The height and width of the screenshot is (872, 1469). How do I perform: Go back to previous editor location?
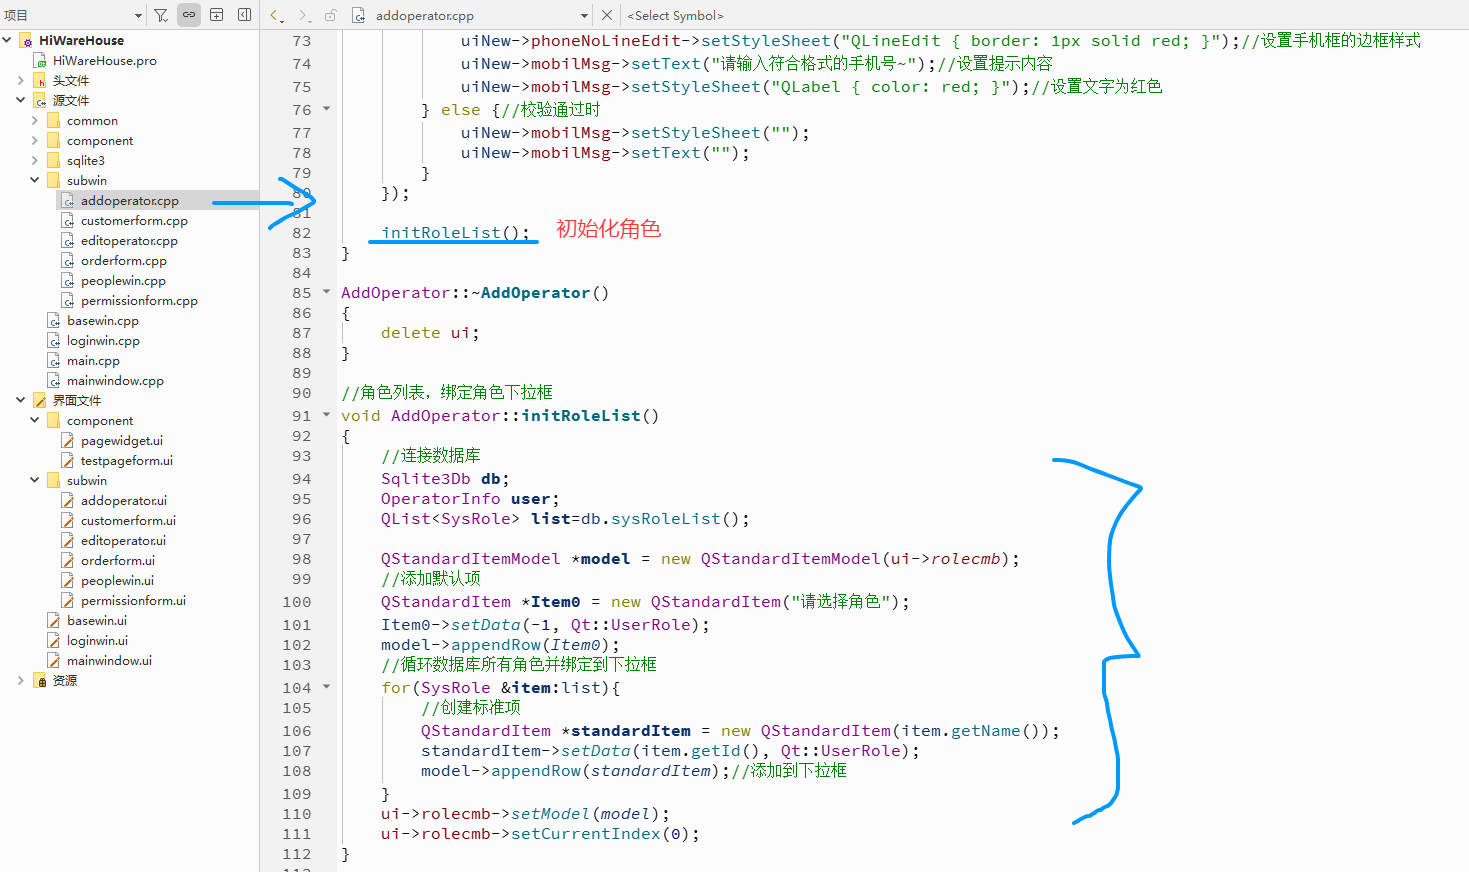[277, 15]
